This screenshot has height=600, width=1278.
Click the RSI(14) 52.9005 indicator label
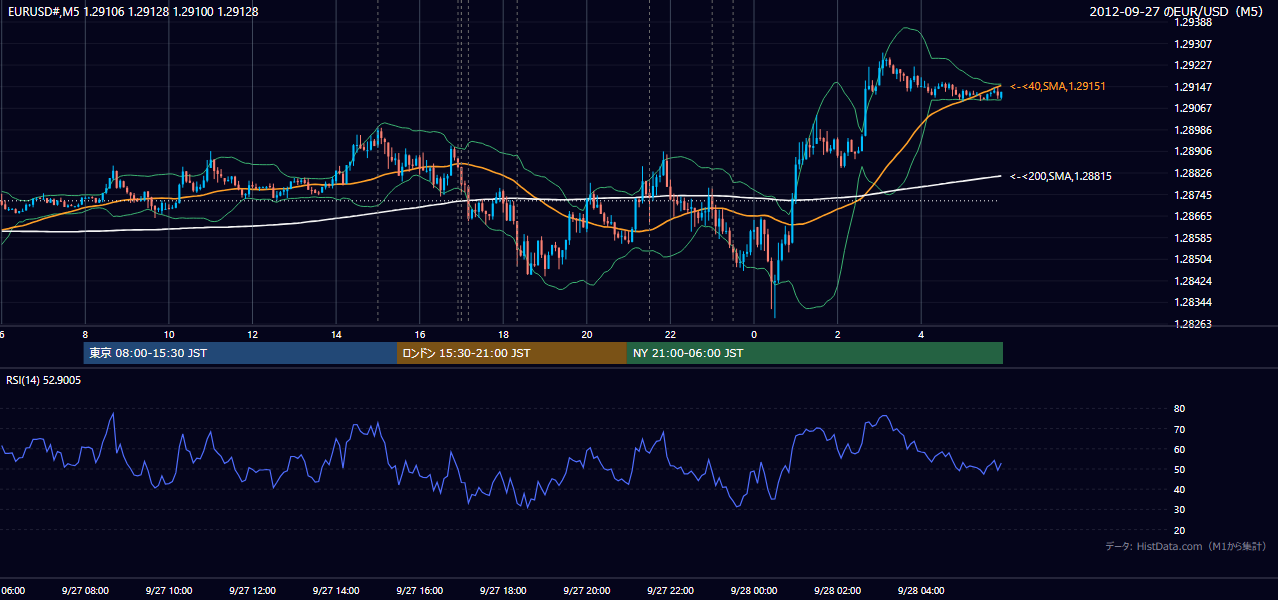(x=44, y=380)
